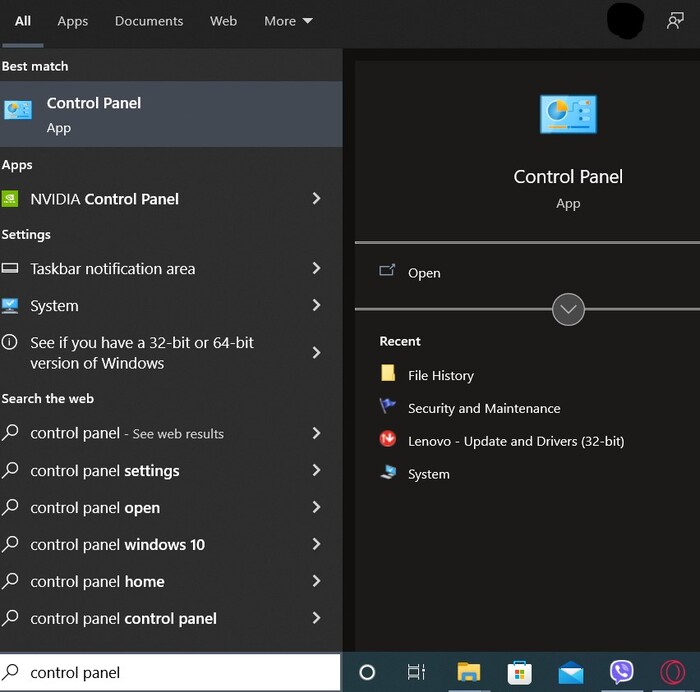Click Open in the Control Panel preview

click(424, 273)
